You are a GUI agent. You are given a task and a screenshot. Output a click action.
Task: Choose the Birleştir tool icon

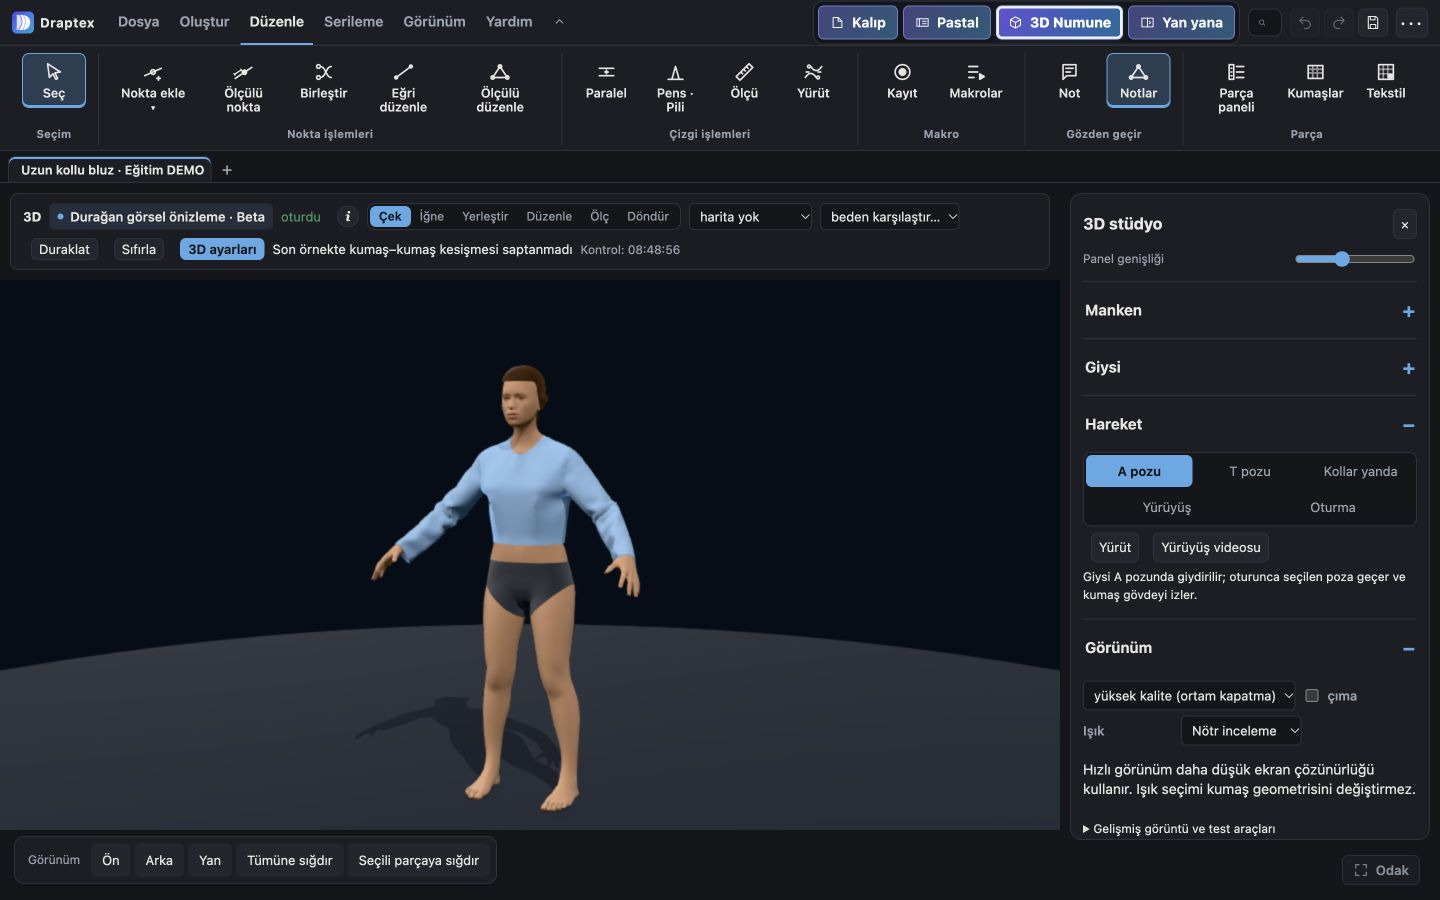(x=323, y=72)
